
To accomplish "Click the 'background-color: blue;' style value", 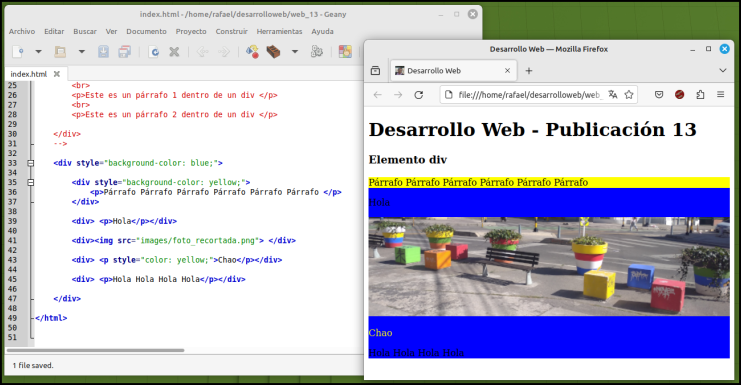I will tap(161, 163).
